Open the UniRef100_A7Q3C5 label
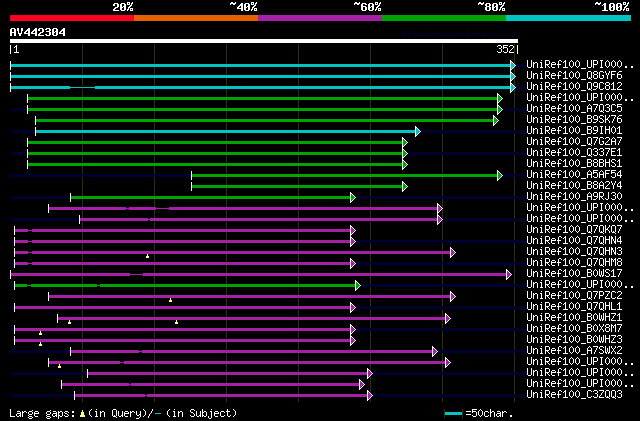640x421 pixels. (574, 109)
